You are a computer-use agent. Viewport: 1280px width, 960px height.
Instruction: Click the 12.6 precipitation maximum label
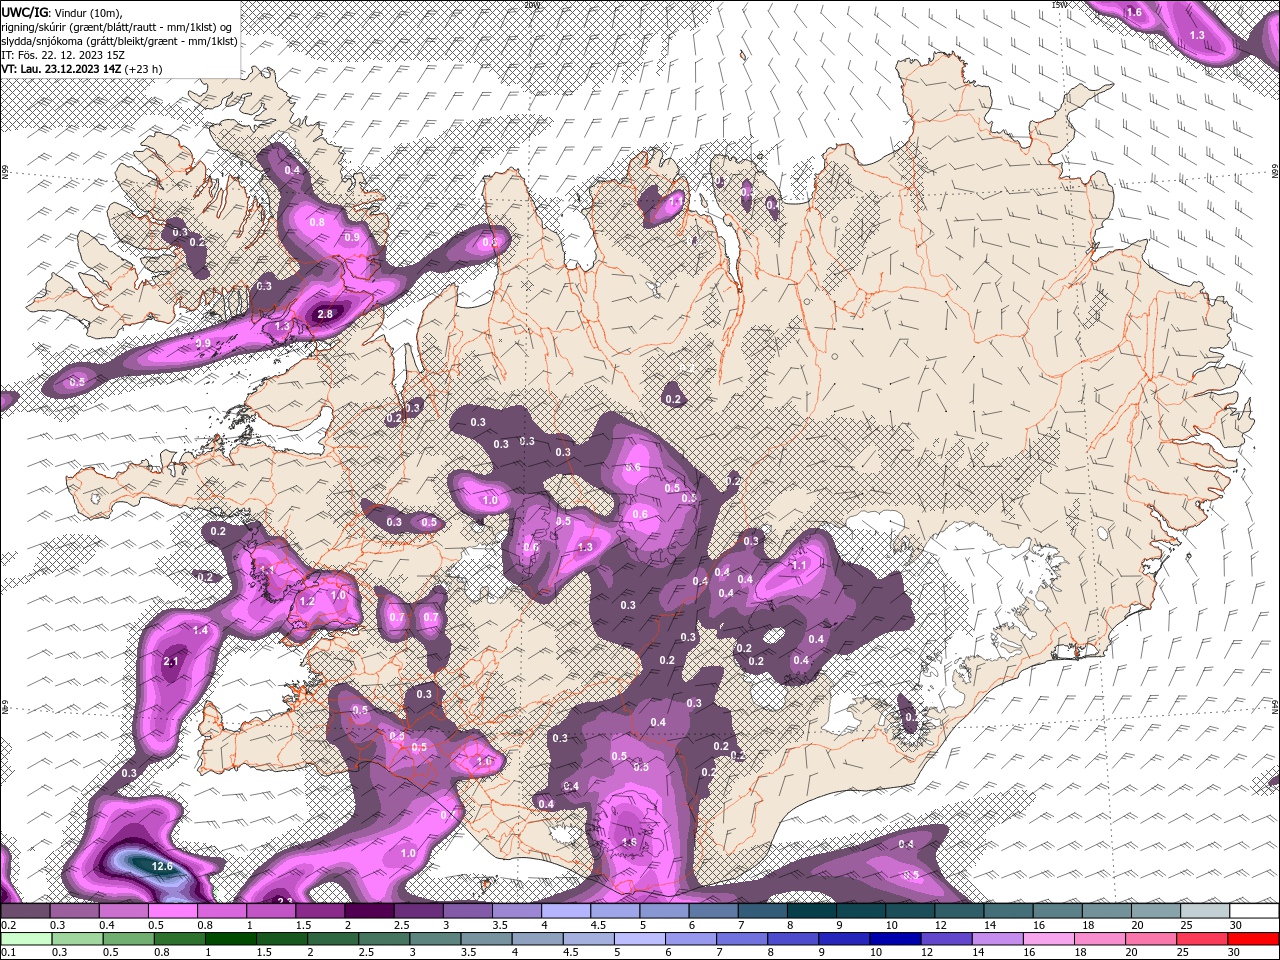(x=162, y=866)
